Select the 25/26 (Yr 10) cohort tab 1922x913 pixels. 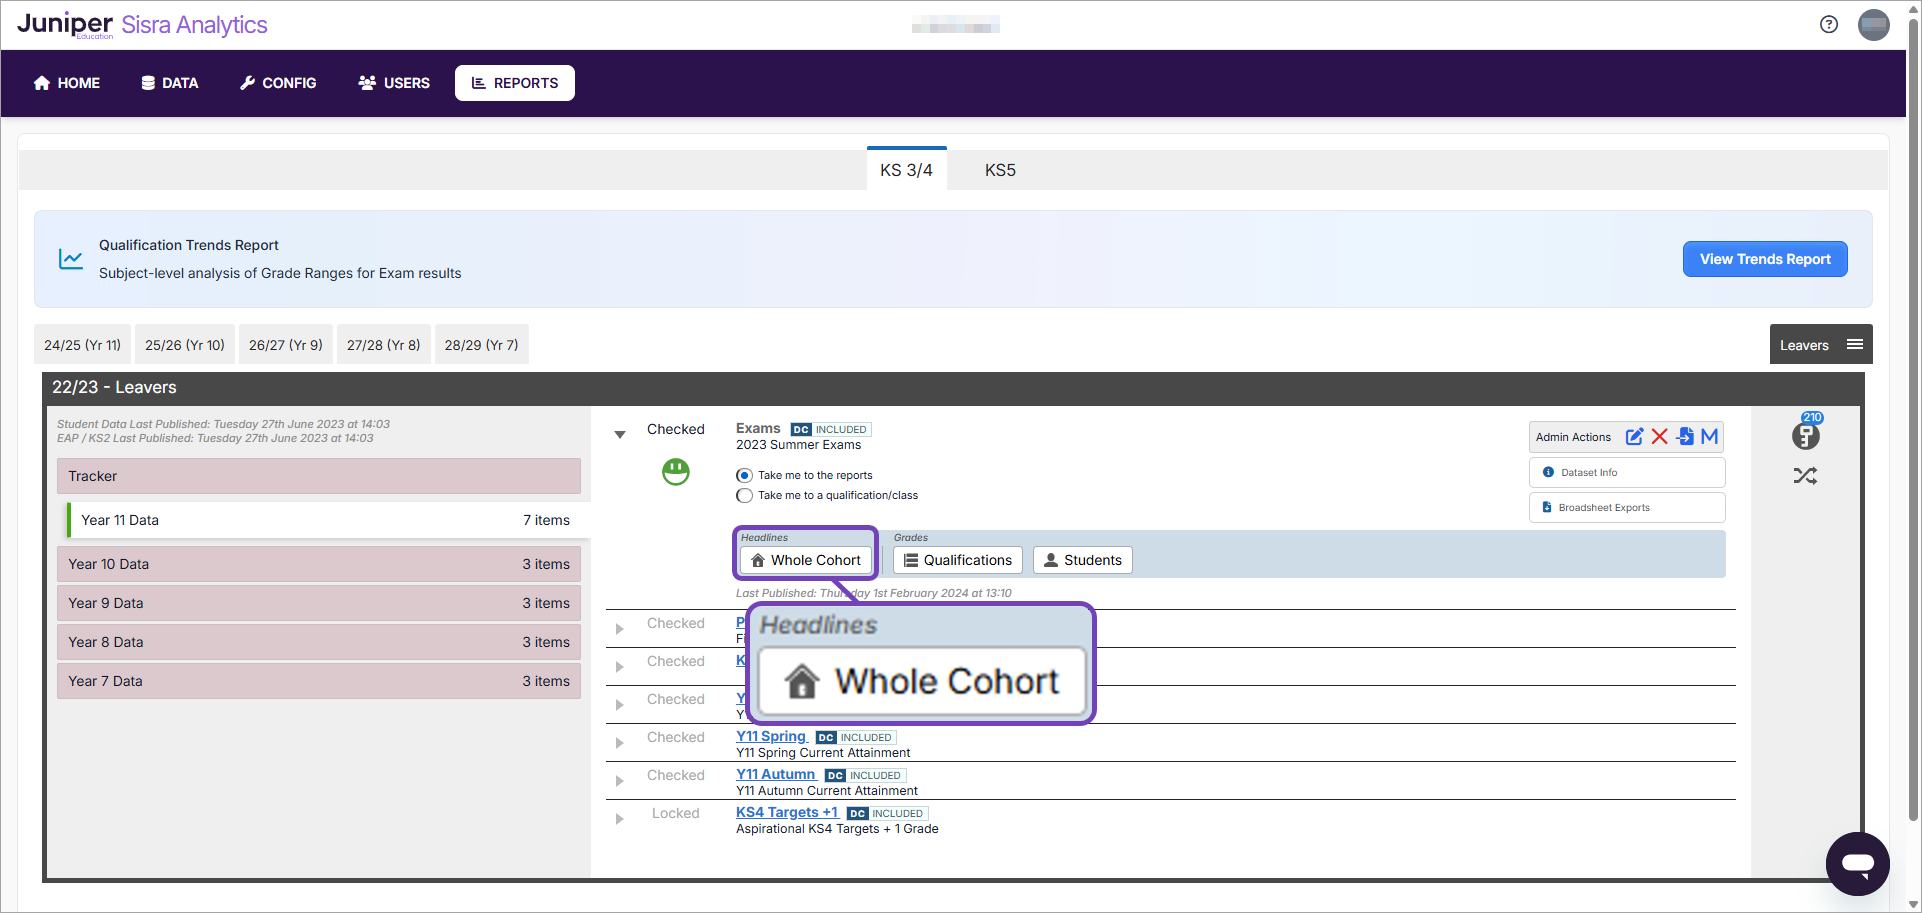pos(185,345)
